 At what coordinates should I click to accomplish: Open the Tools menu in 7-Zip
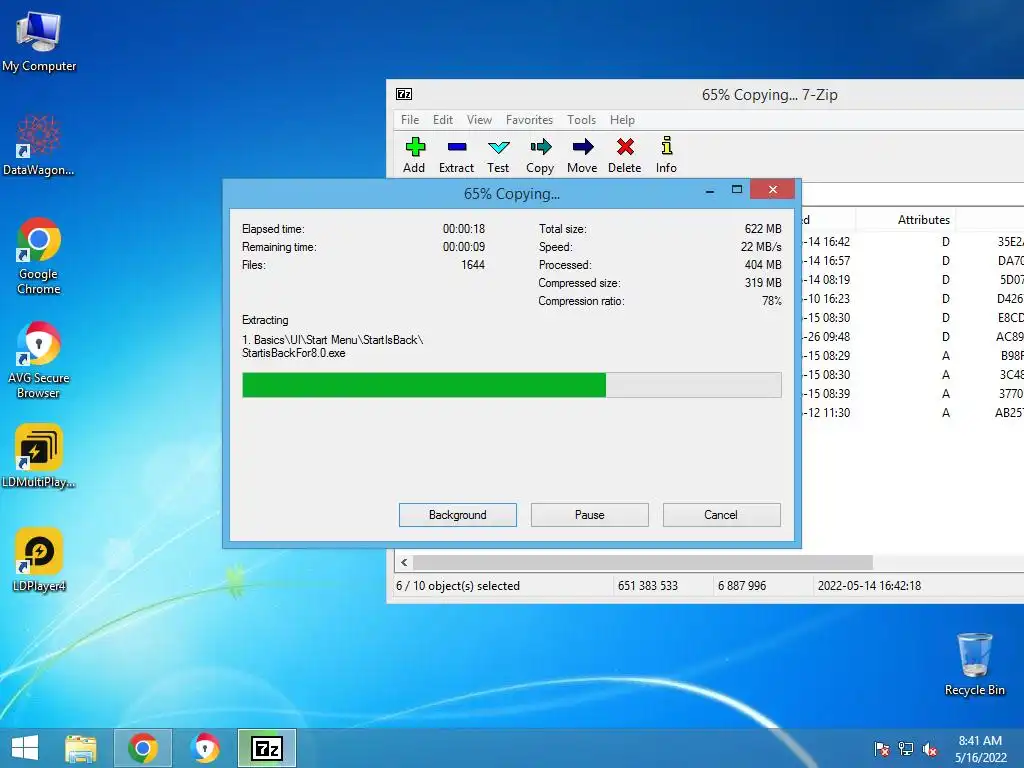click(581, 120)
